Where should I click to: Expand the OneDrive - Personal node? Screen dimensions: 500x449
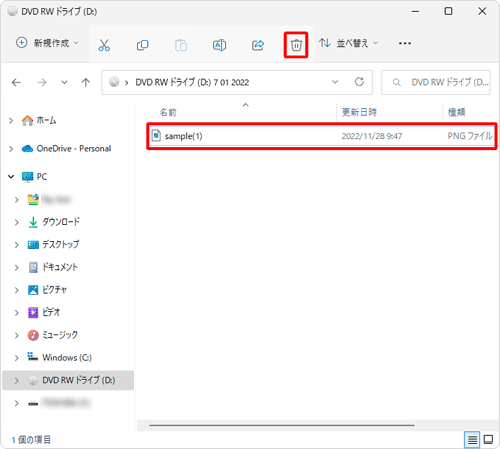click(11, 149)
